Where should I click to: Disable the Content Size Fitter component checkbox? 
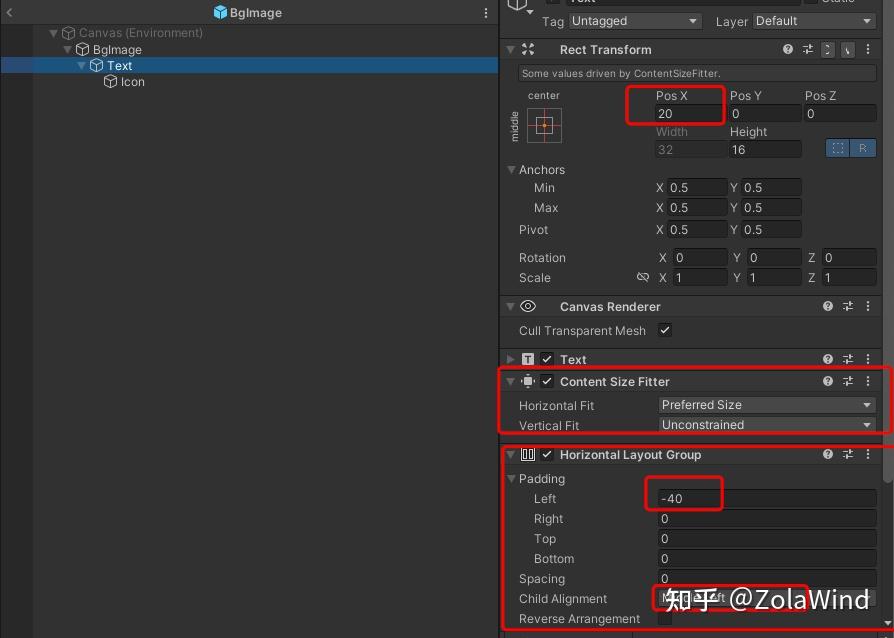(547, 381)
